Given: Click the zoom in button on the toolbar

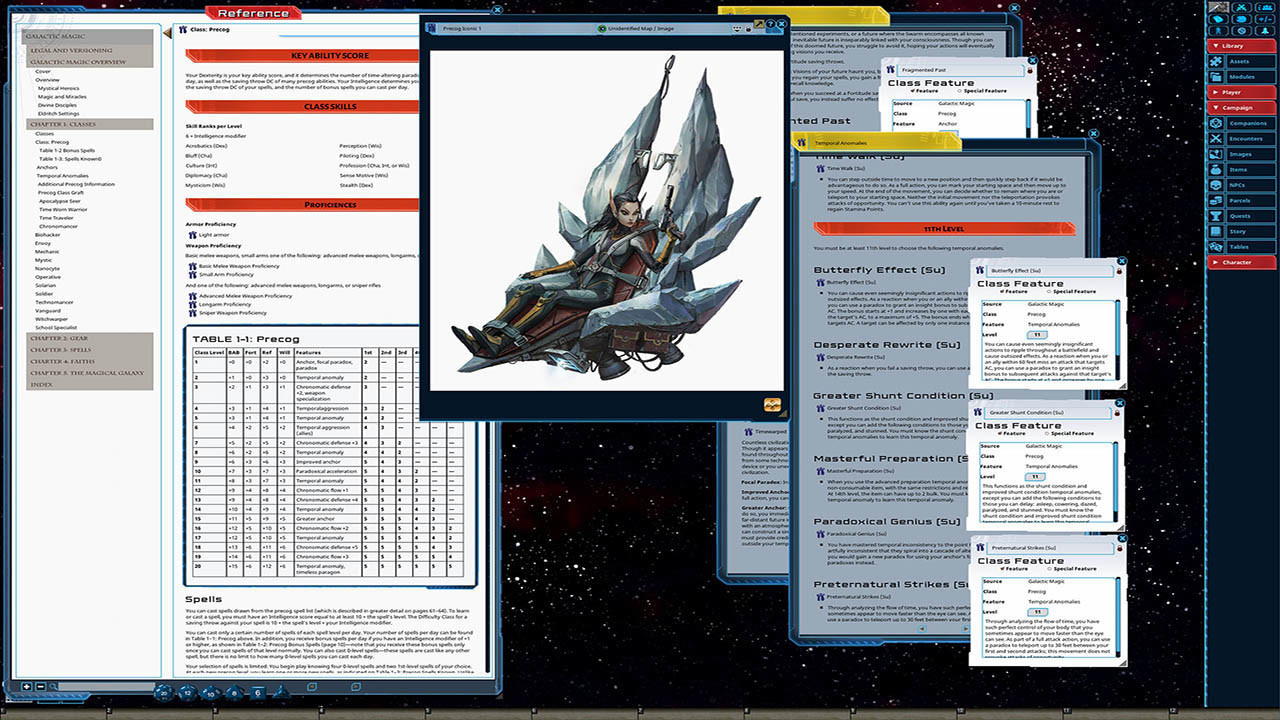Looking at the screenshot, I should (x=27, y=687).
